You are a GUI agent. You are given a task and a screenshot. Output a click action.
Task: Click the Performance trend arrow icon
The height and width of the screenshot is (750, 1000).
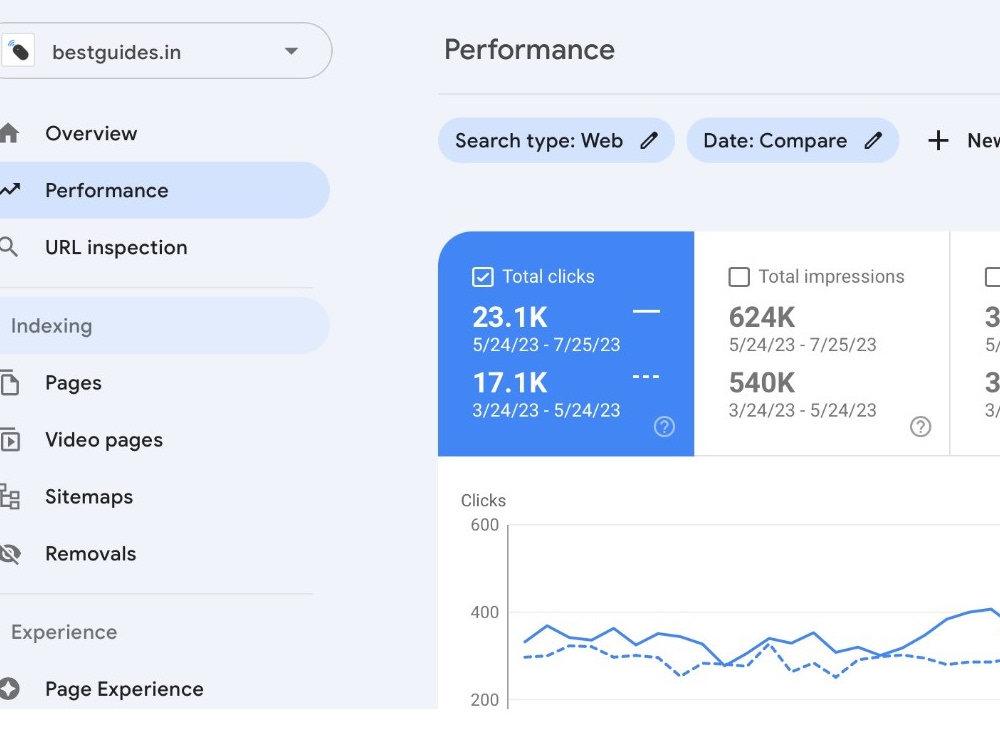10,189
